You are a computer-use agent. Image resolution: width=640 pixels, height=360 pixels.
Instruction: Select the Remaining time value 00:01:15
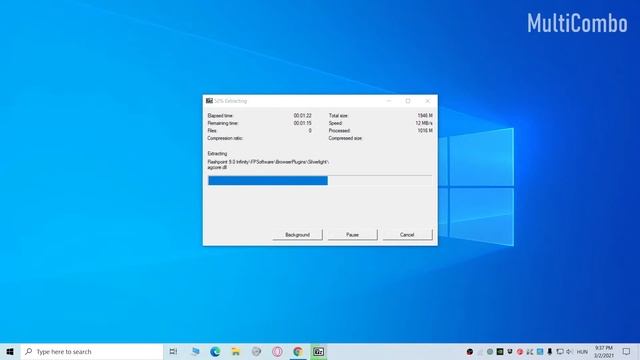[302, 123]
